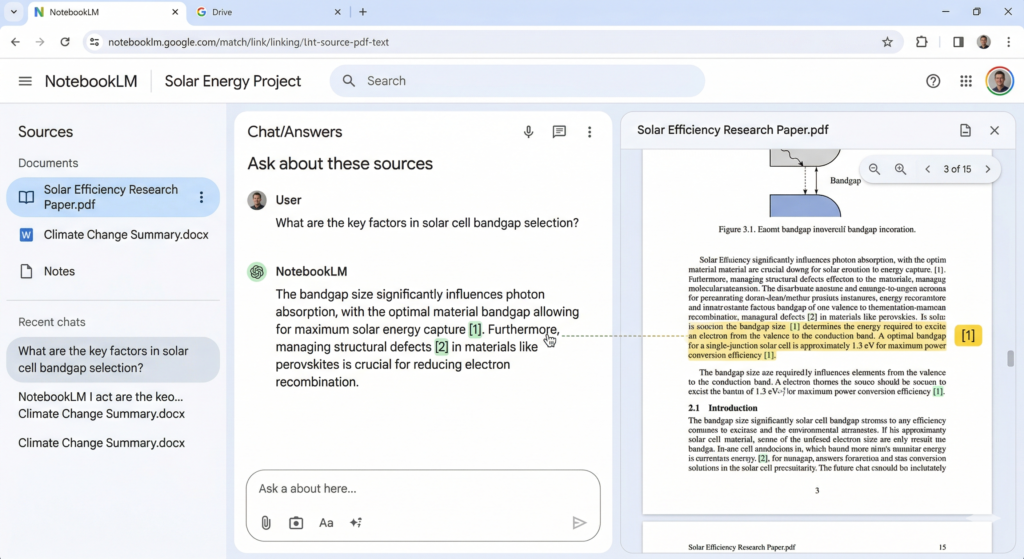View site information icon in address bar

(95, 42)
